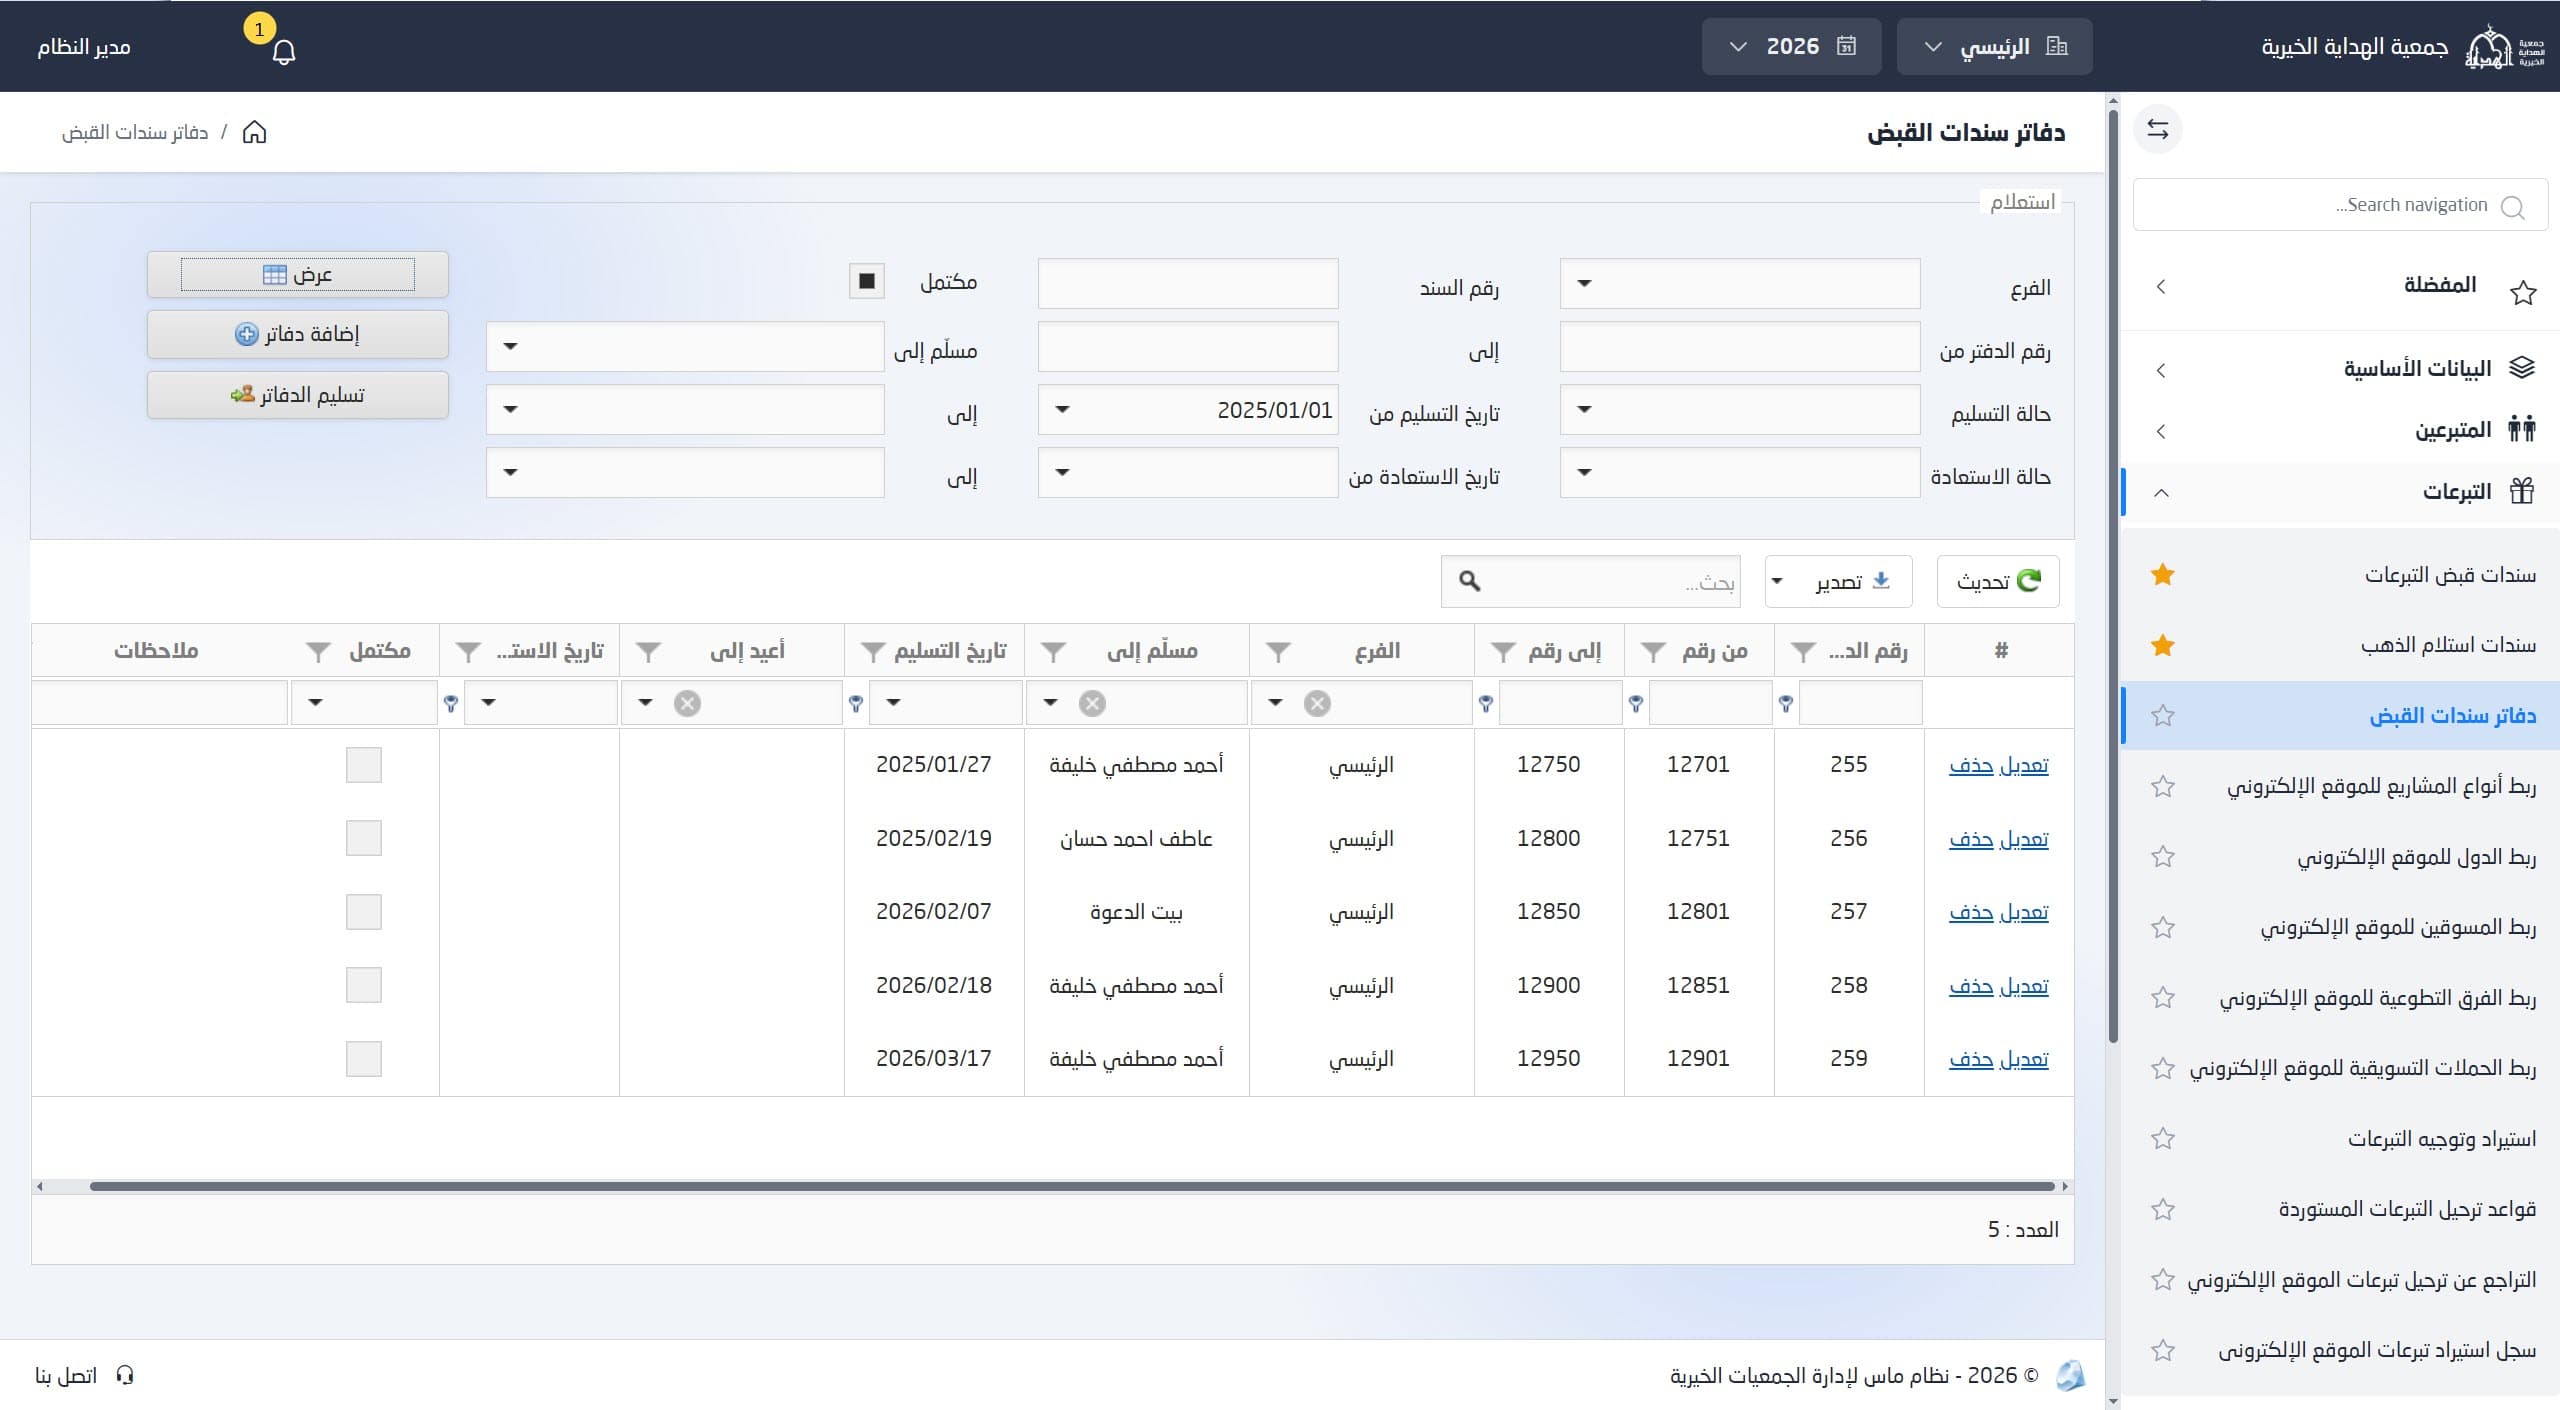The height and width of the screenshot is (1410, 2560).
Task: Favorite the دفاتر سندات القبض star
Action: point(2163,715)
